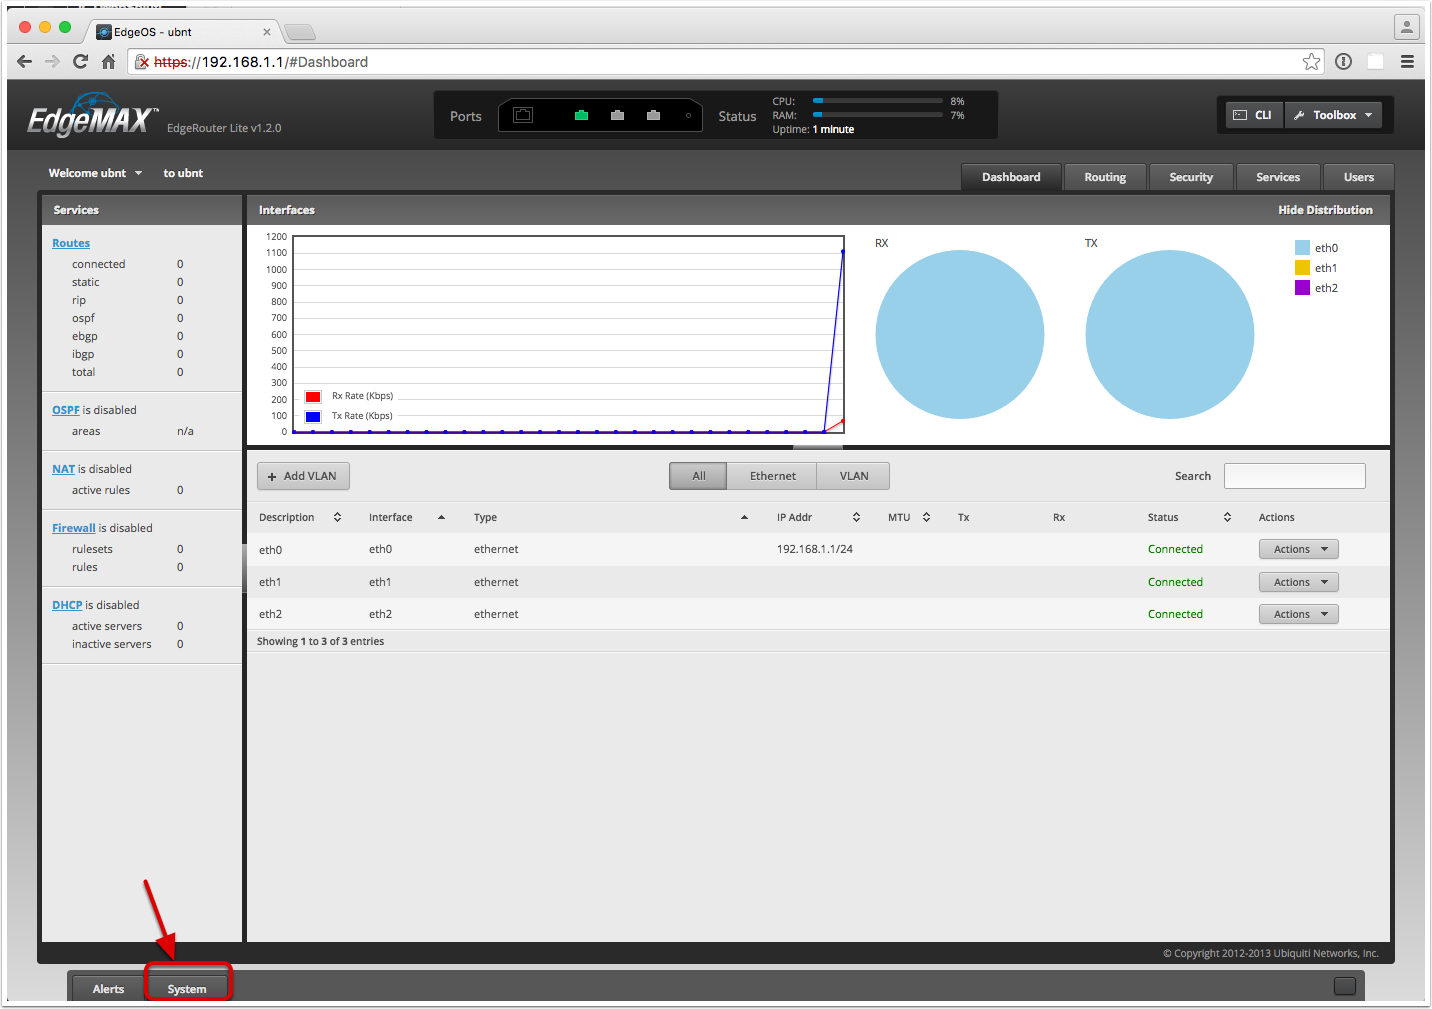Sort the table by Description
The image size is (1432, 1009).
coord(300,517)
